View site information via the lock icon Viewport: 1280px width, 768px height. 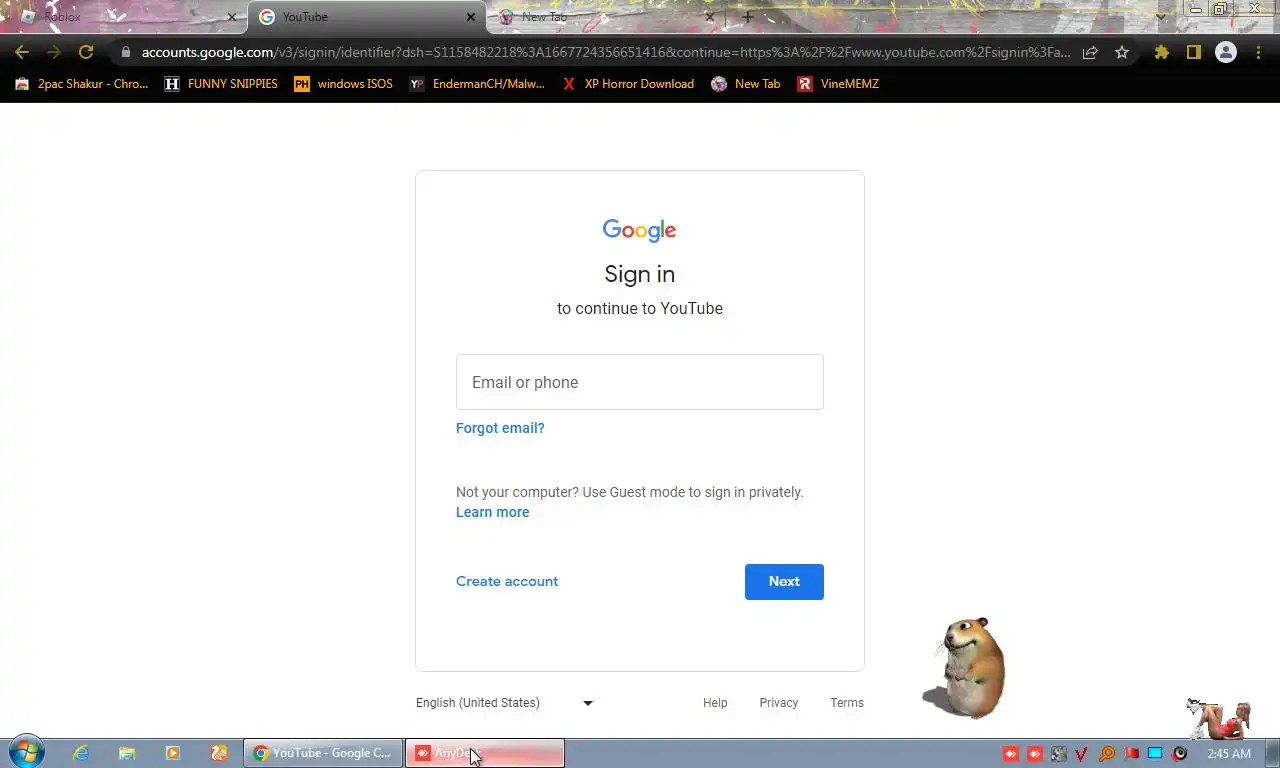[125, 52]
